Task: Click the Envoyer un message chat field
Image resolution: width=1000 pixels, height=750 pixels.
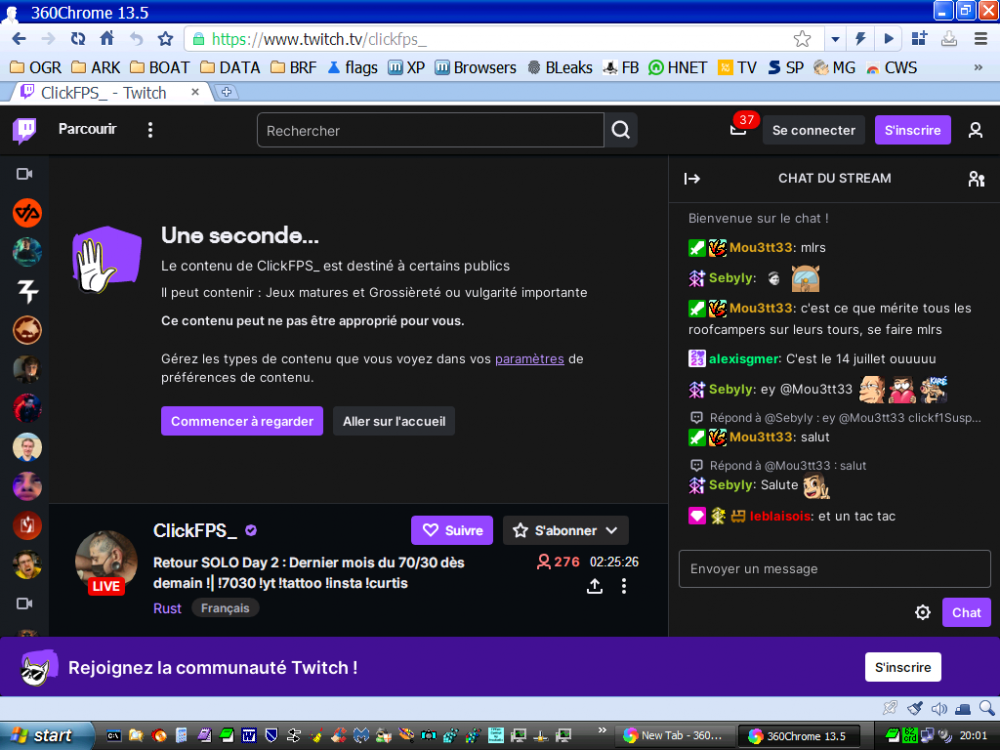Action: pos(835,568)
